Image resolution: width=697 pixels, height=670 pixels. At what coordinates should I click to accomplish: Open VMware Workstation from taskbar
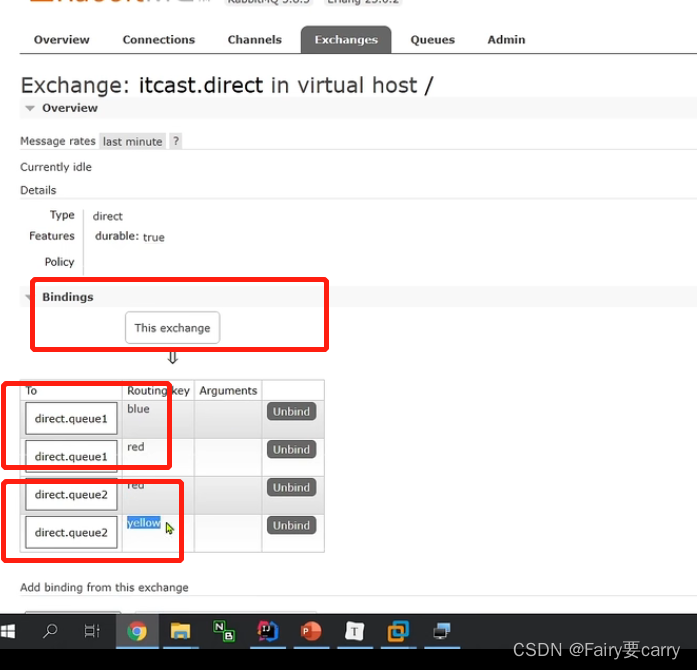(398, 631)
